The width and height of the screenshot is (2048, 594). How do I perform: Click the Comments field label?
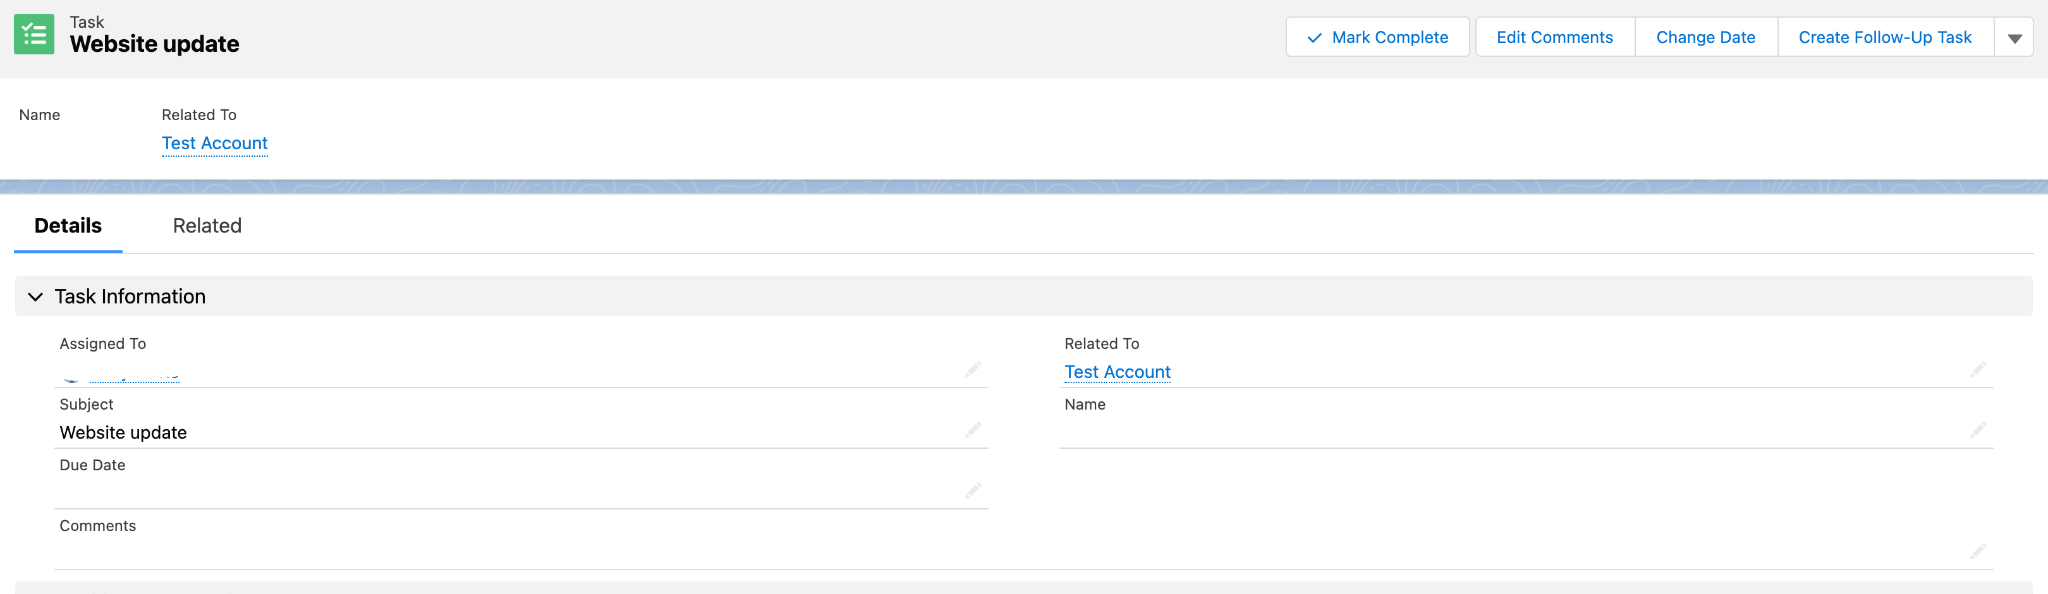[97, 526]
